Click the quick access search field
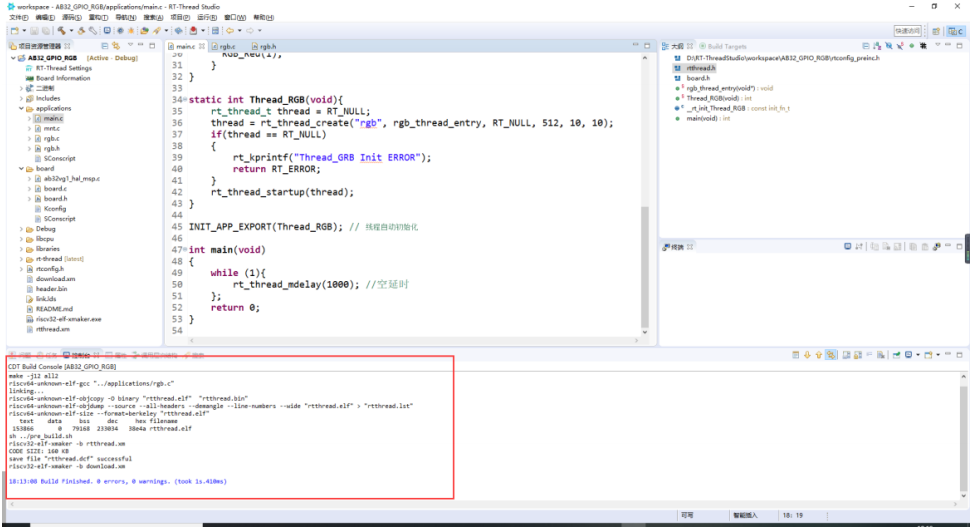 pyautogui.click(x=907, y=31)
